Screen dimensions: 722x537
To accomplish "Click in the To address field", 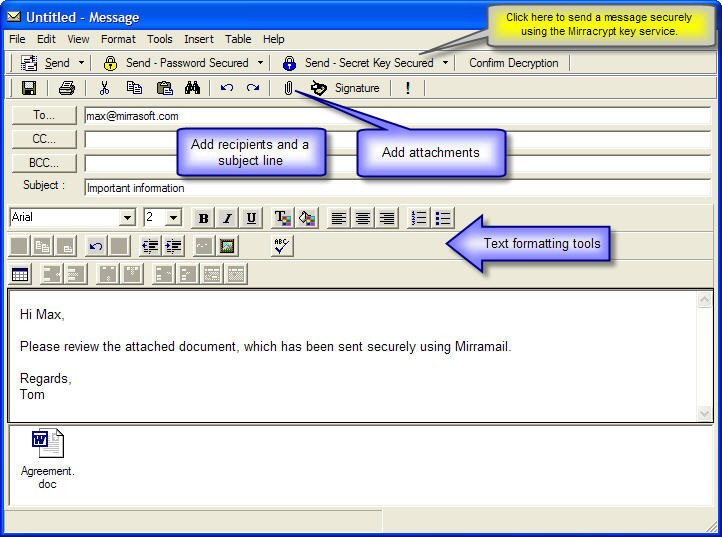I will pyautogui.click(x=398, y=116).
